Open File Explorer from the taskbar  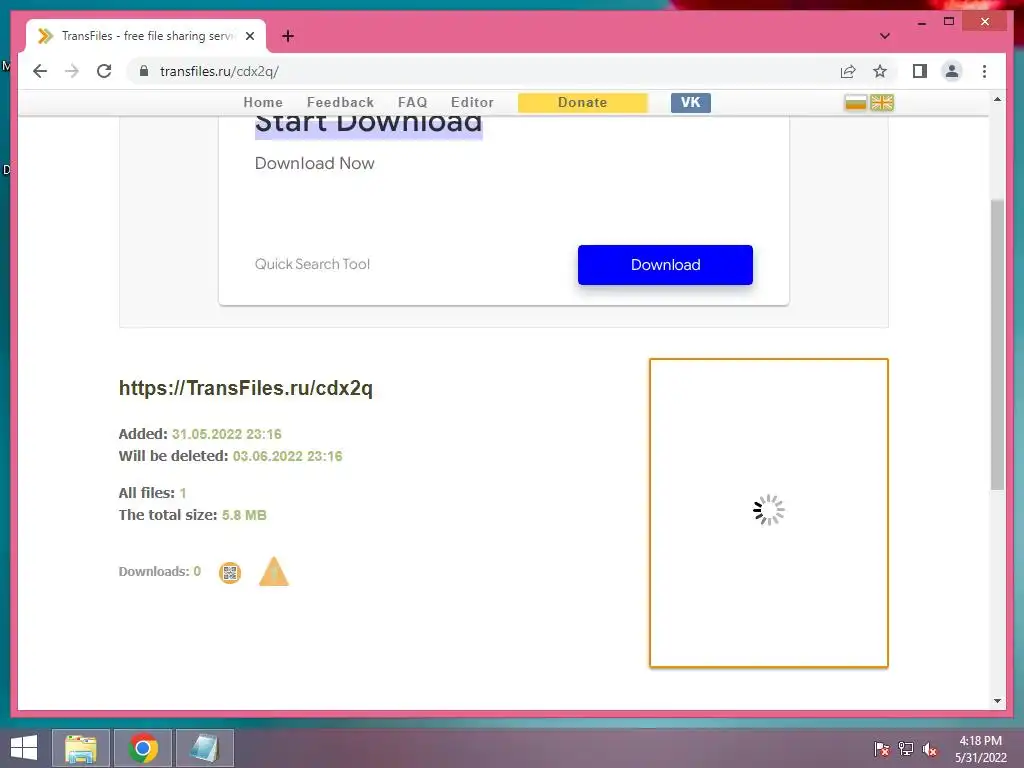pyautogui.click(x=81, y=748)
